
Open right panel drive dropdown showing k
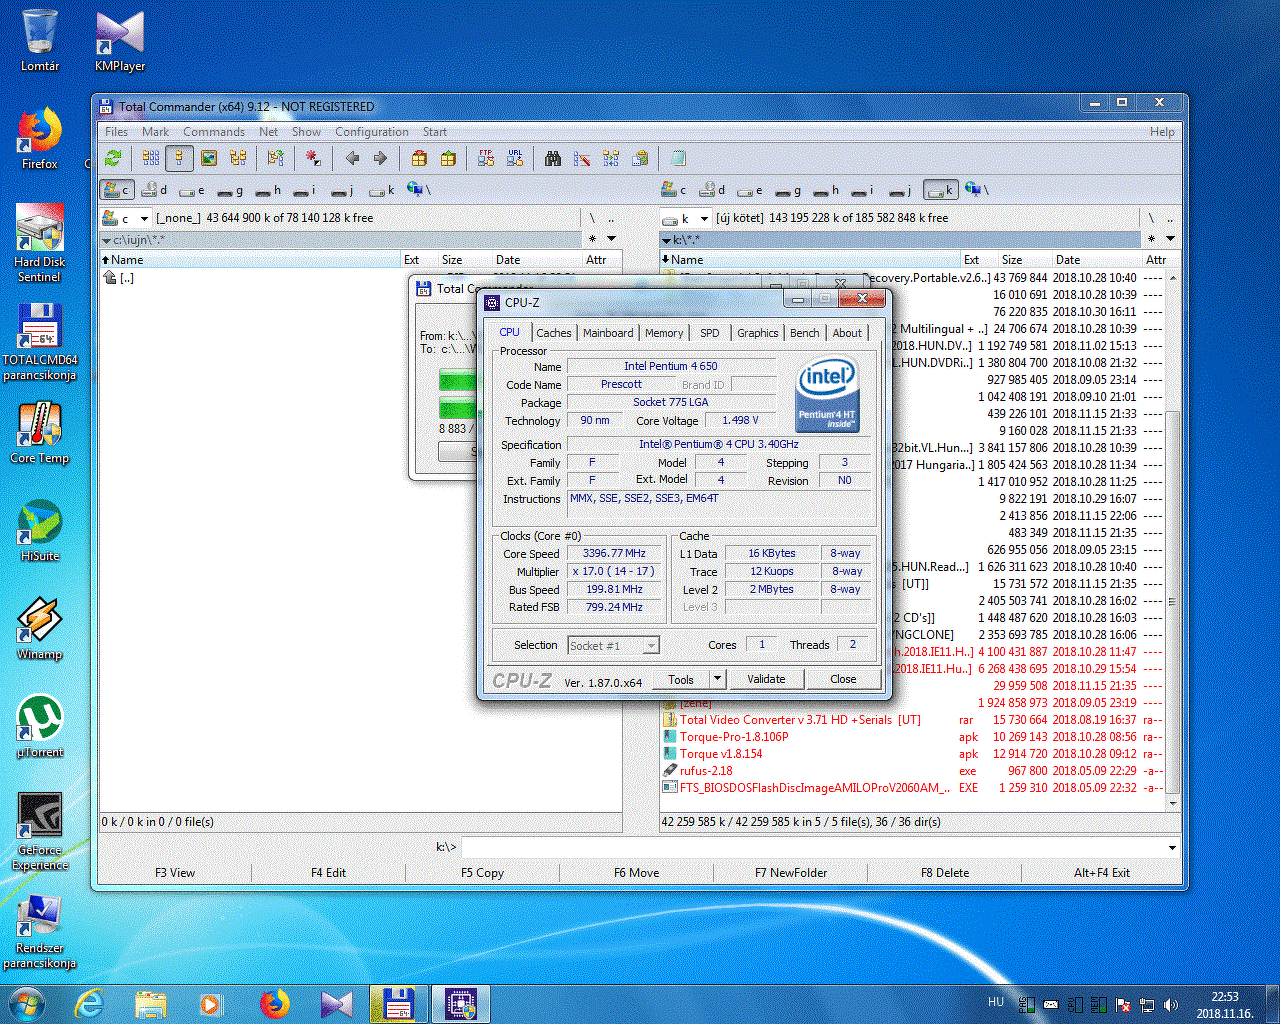click(x=685, y=218)
